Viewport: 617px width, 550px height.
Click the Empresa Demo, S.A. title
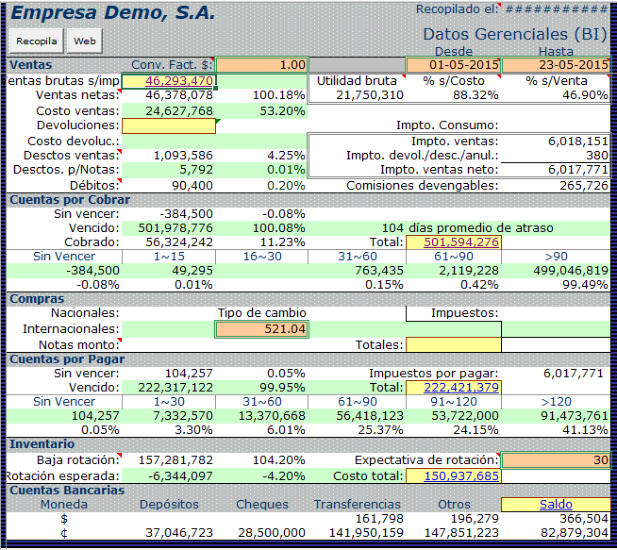[x=110, y=13]
